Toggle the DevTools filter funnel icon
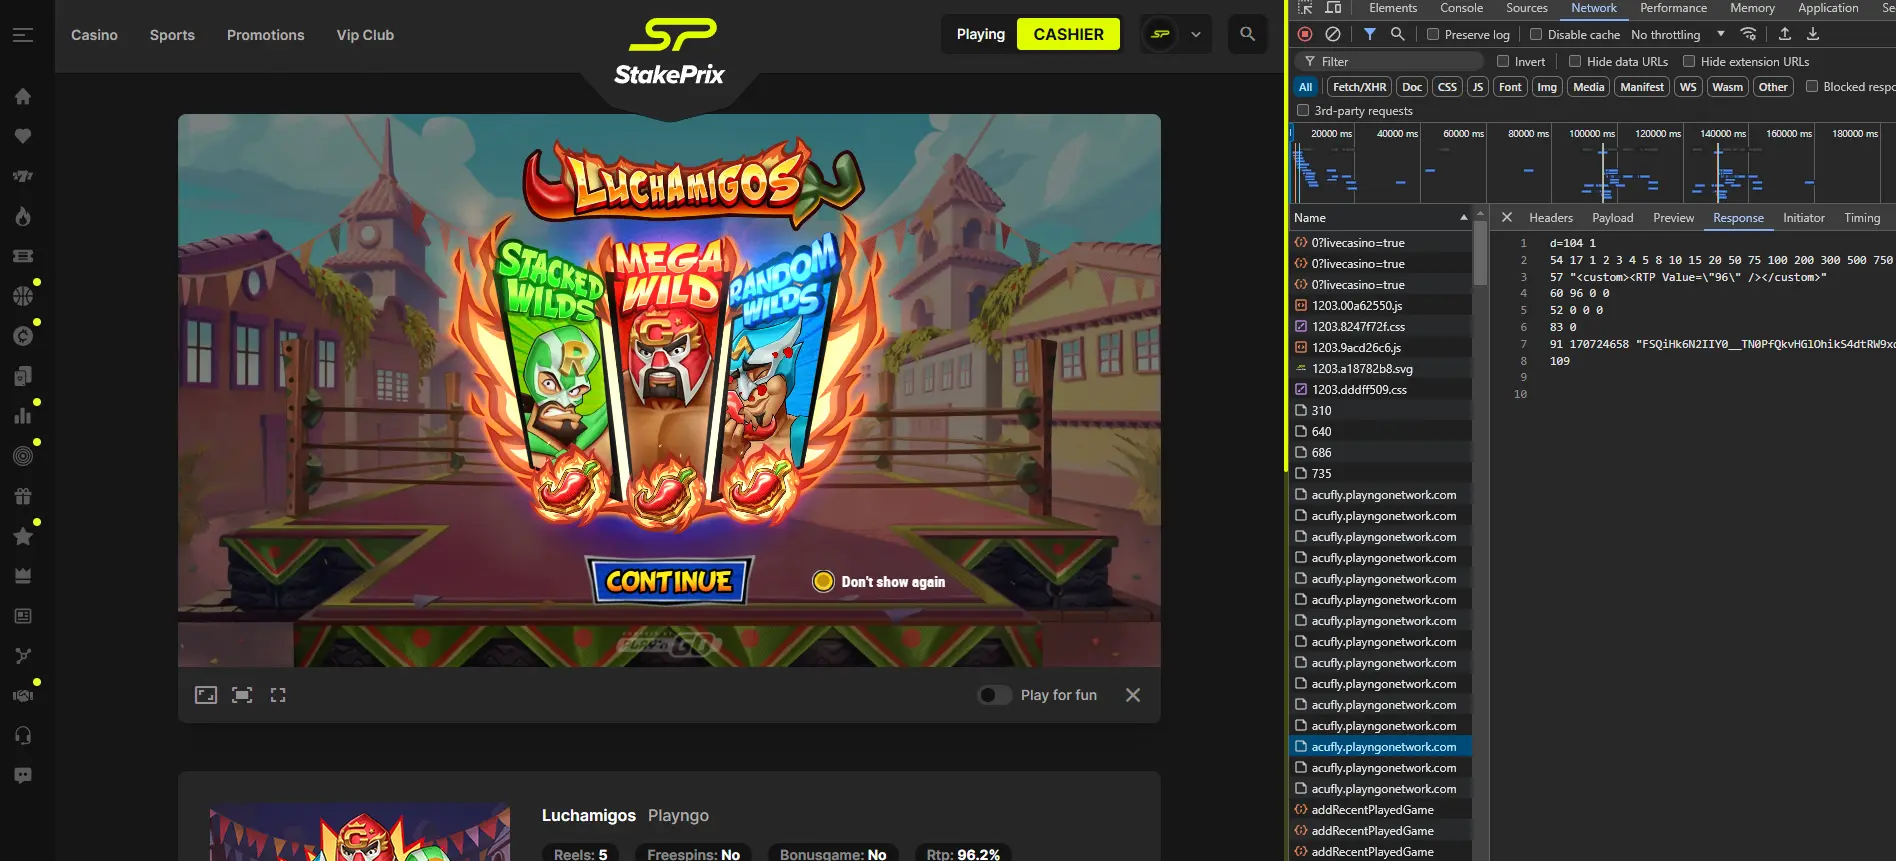1896x861 pixels. point(1370,34)
